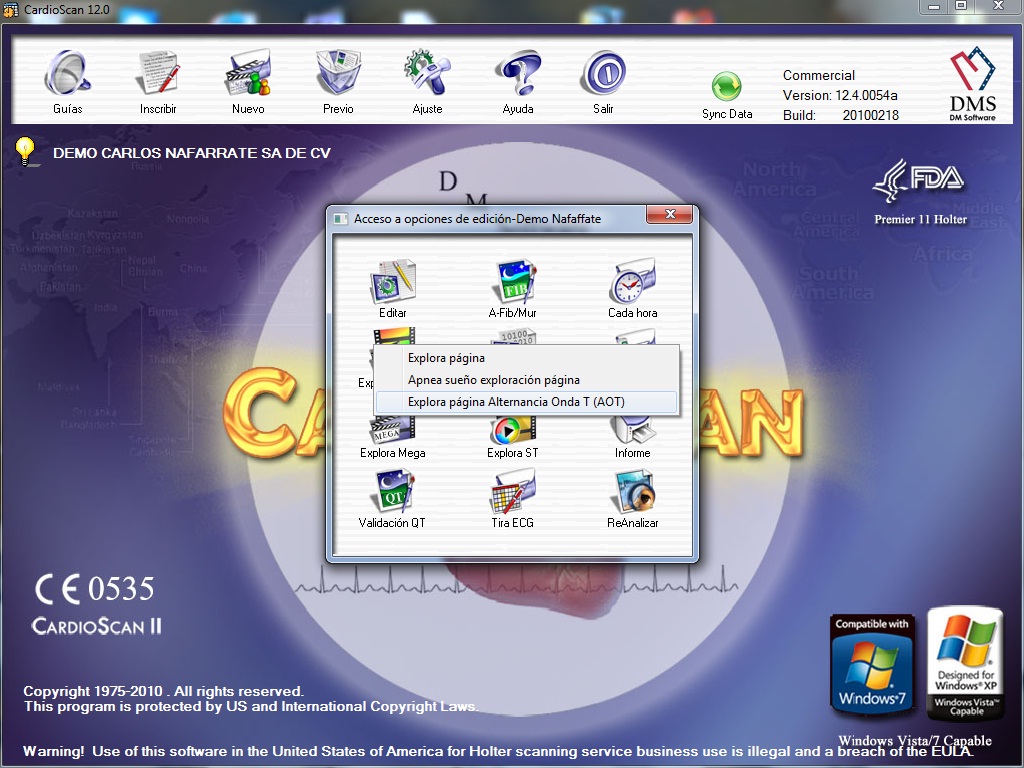Click the ReAnalizar icon
This screenshot has height=768, width=1024.
[633, 491]
